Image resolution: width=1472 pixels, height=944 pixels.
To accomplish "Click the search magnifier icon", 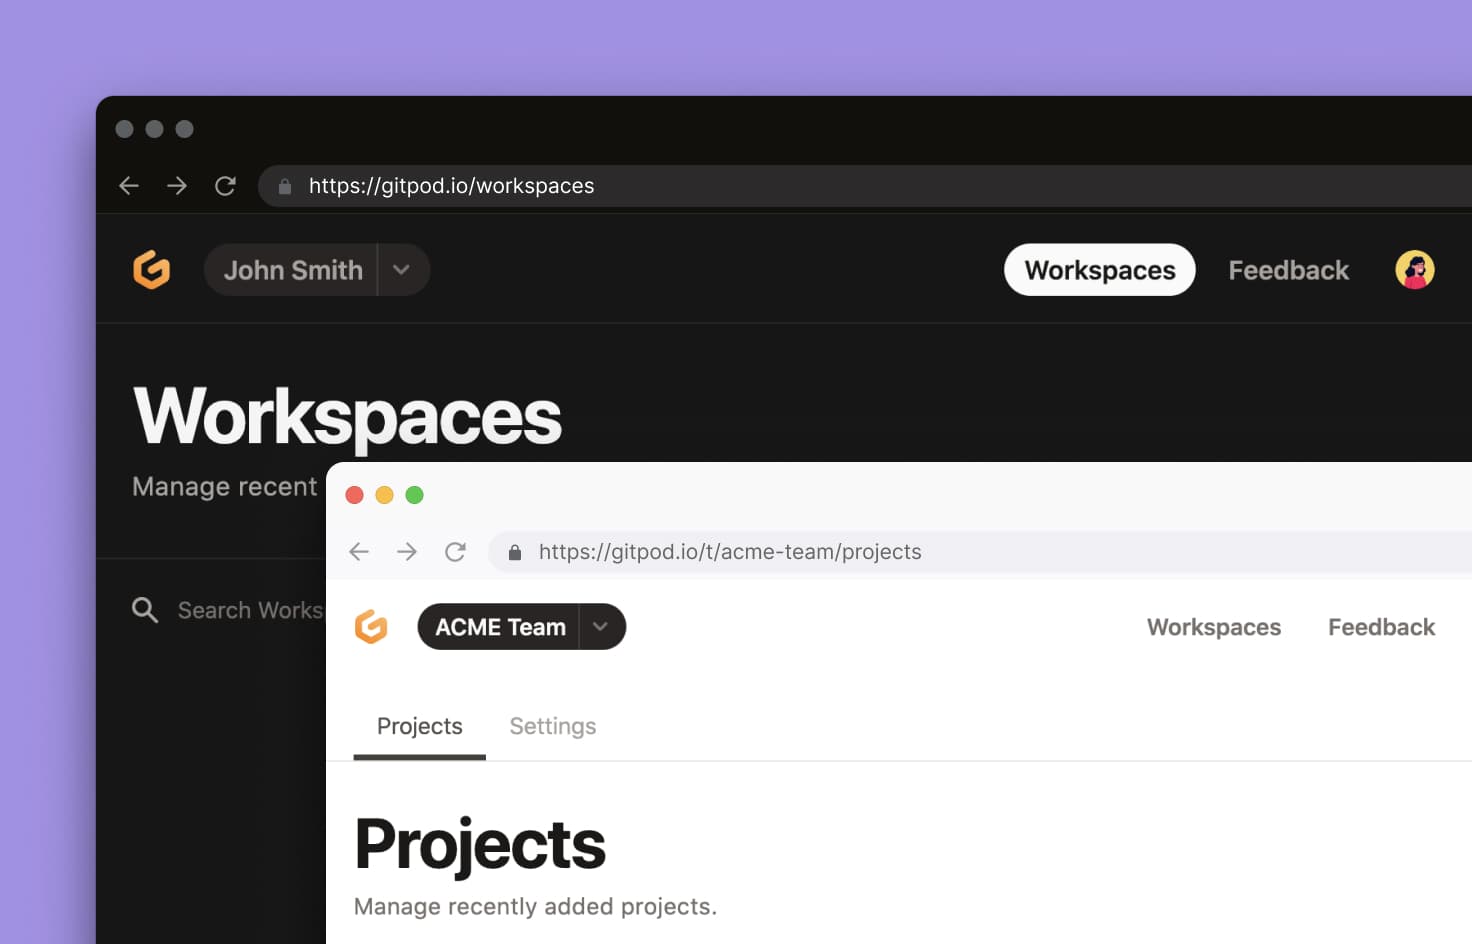I will tap(145, 610).
